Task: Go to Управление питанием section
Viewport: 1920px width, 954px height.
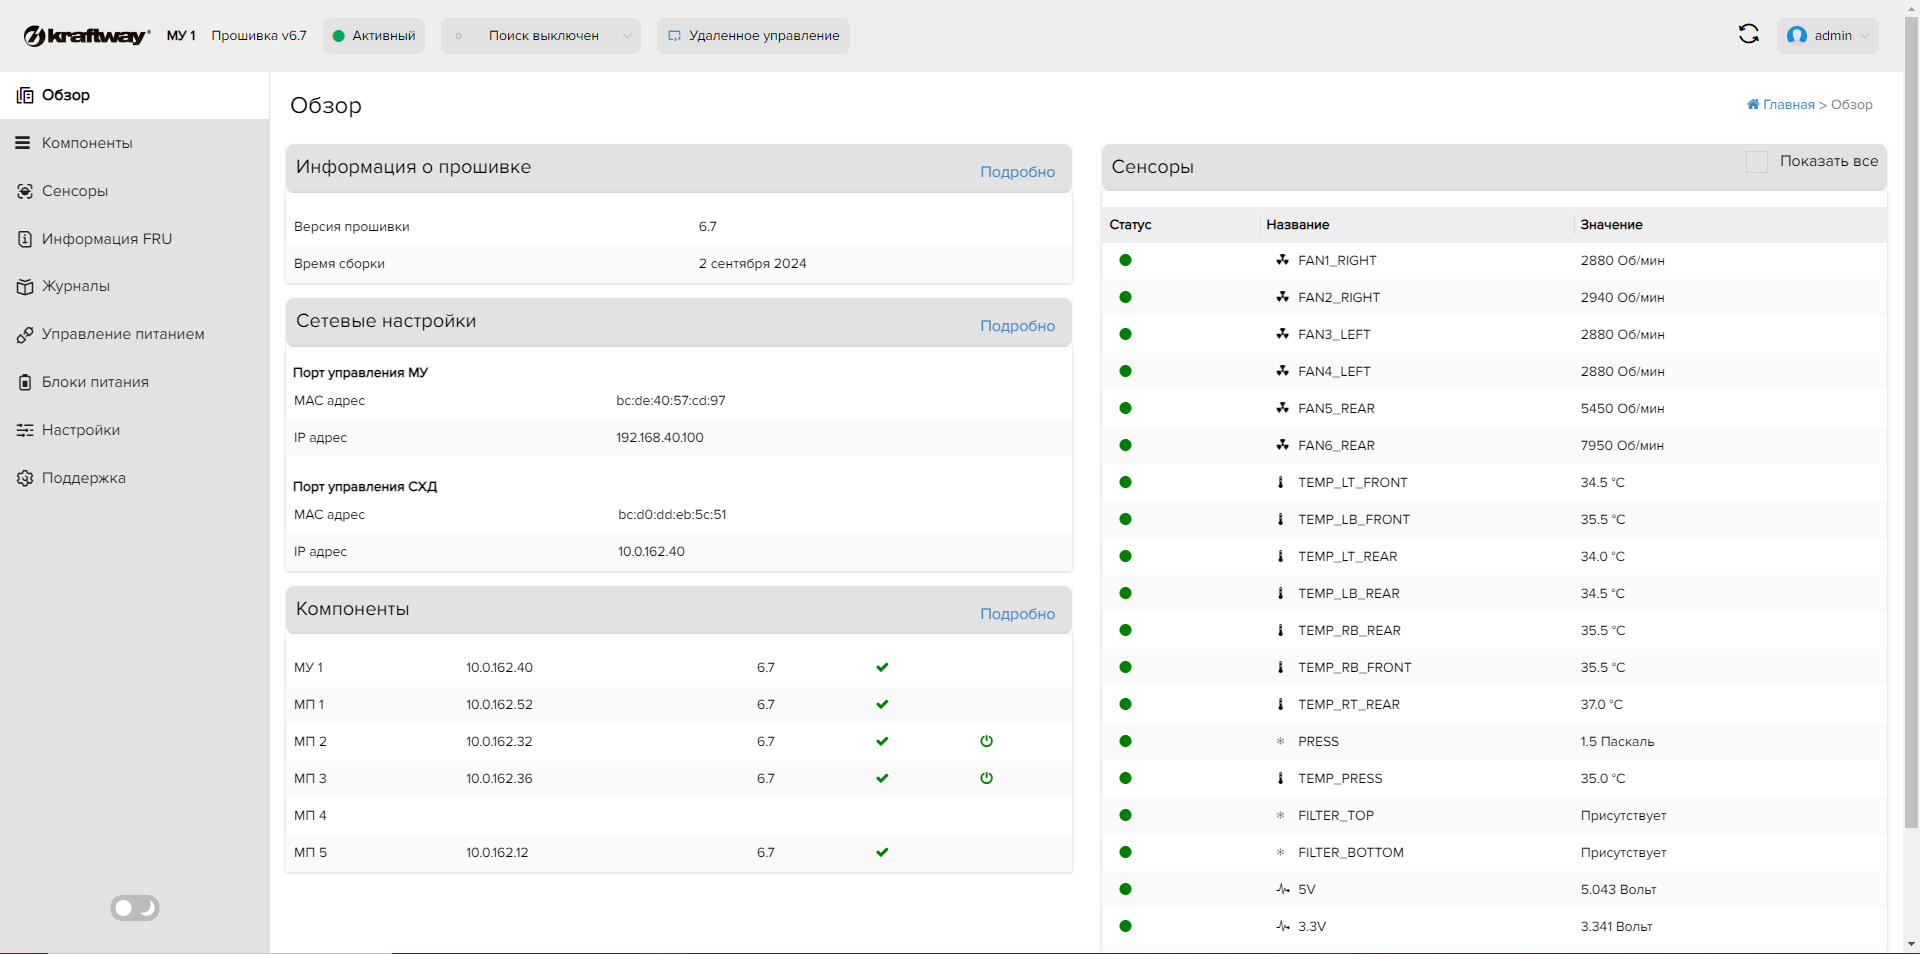Action: pyautogui.click(x=123, y=334)
